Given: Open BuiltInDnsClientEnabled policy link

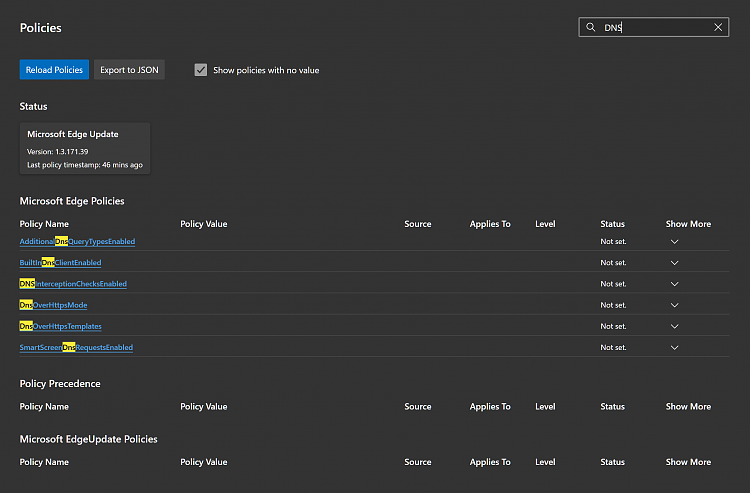Looking at the screenshot, I should pos(60,263).
